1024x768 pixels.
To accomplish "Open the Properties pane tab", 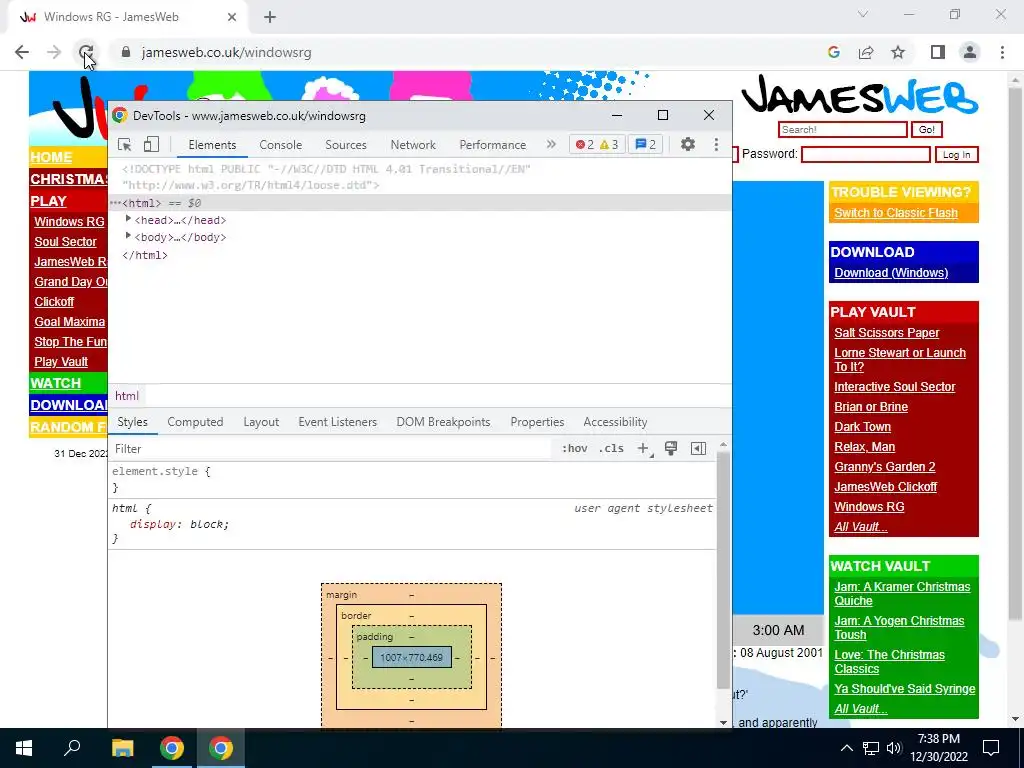I will 537,422.
